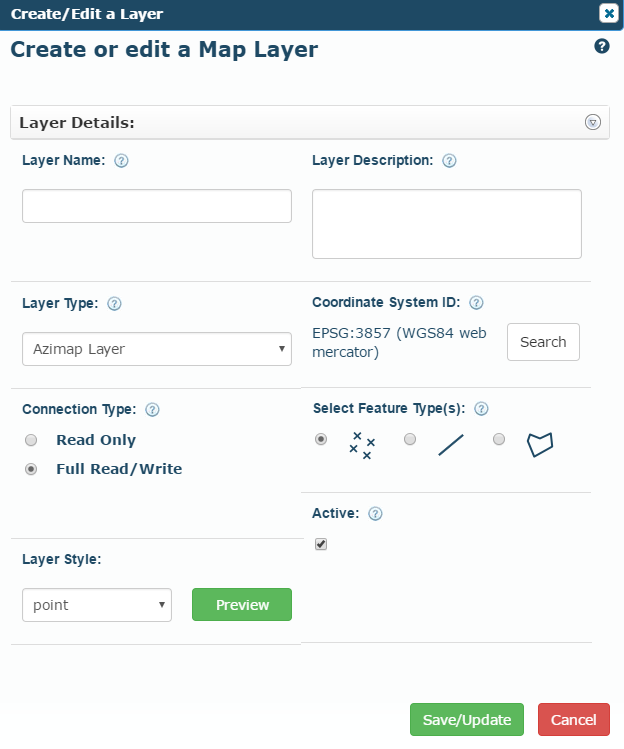Collapse the Layer Details section

pyautogui.click(x=593, y=122)
